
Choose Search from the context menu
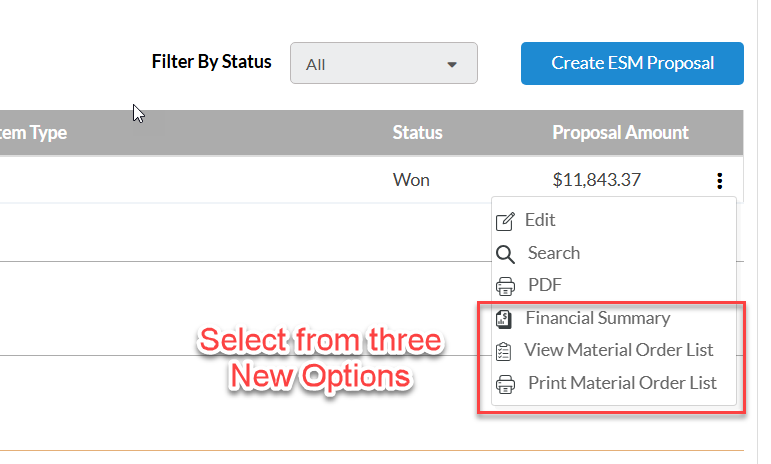554,253
